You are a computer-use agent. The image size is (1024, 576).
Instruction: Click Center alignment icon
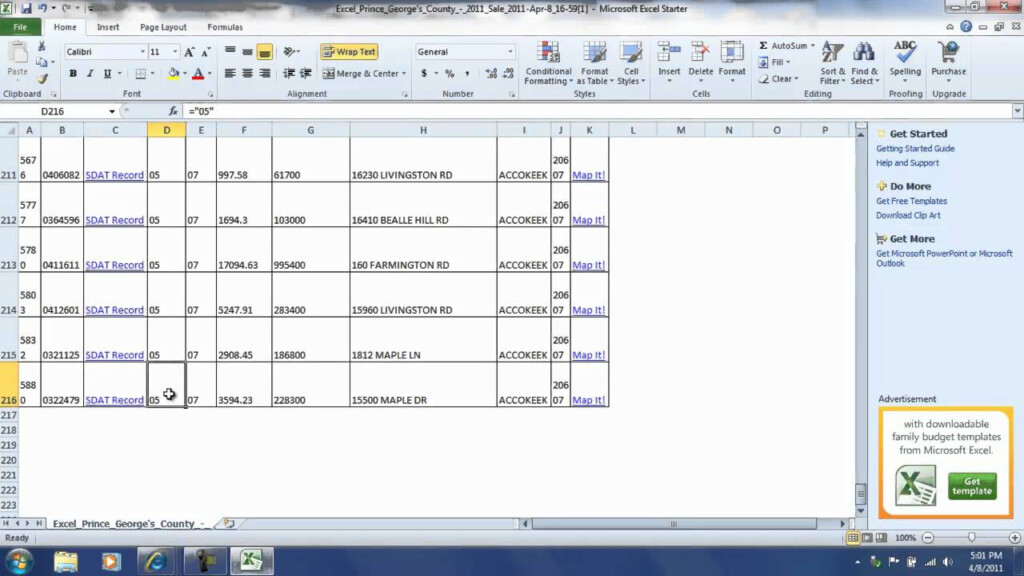(x=247, y=74)
